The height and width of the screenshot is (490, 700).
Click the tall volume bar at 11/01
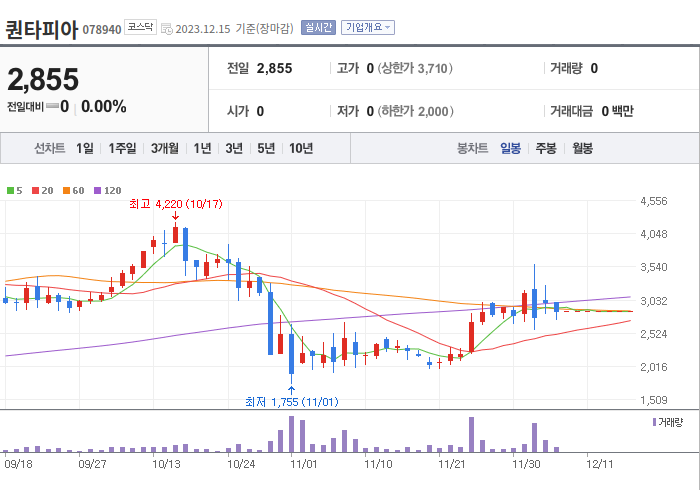[x=292, y=434]
